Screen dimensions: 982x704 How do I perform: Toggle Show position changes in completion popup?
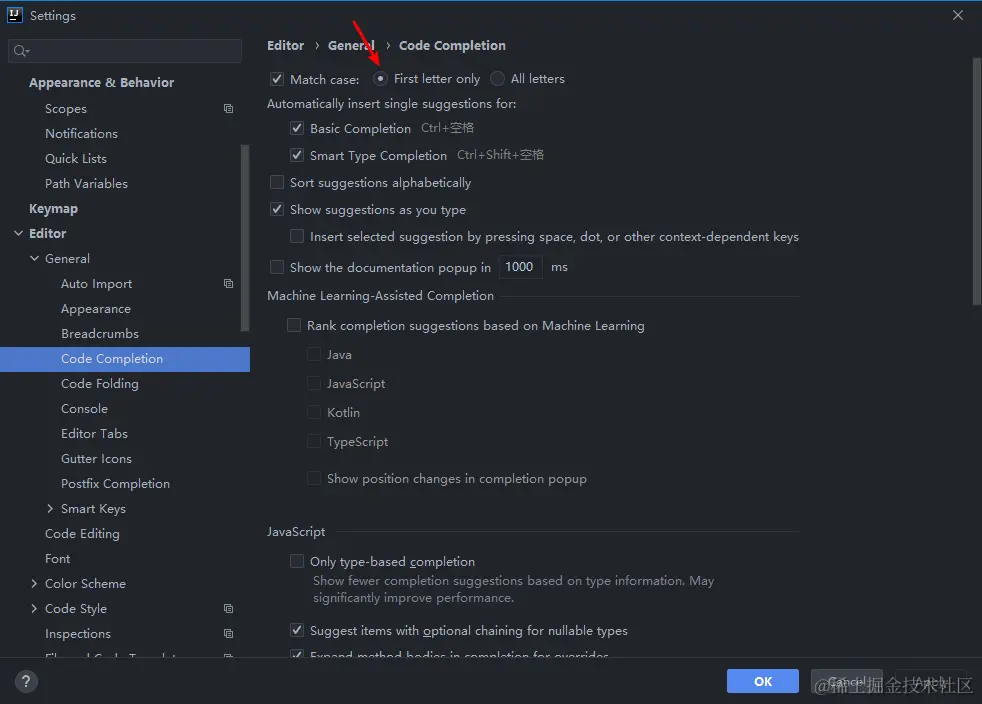(x=314, y=479)
